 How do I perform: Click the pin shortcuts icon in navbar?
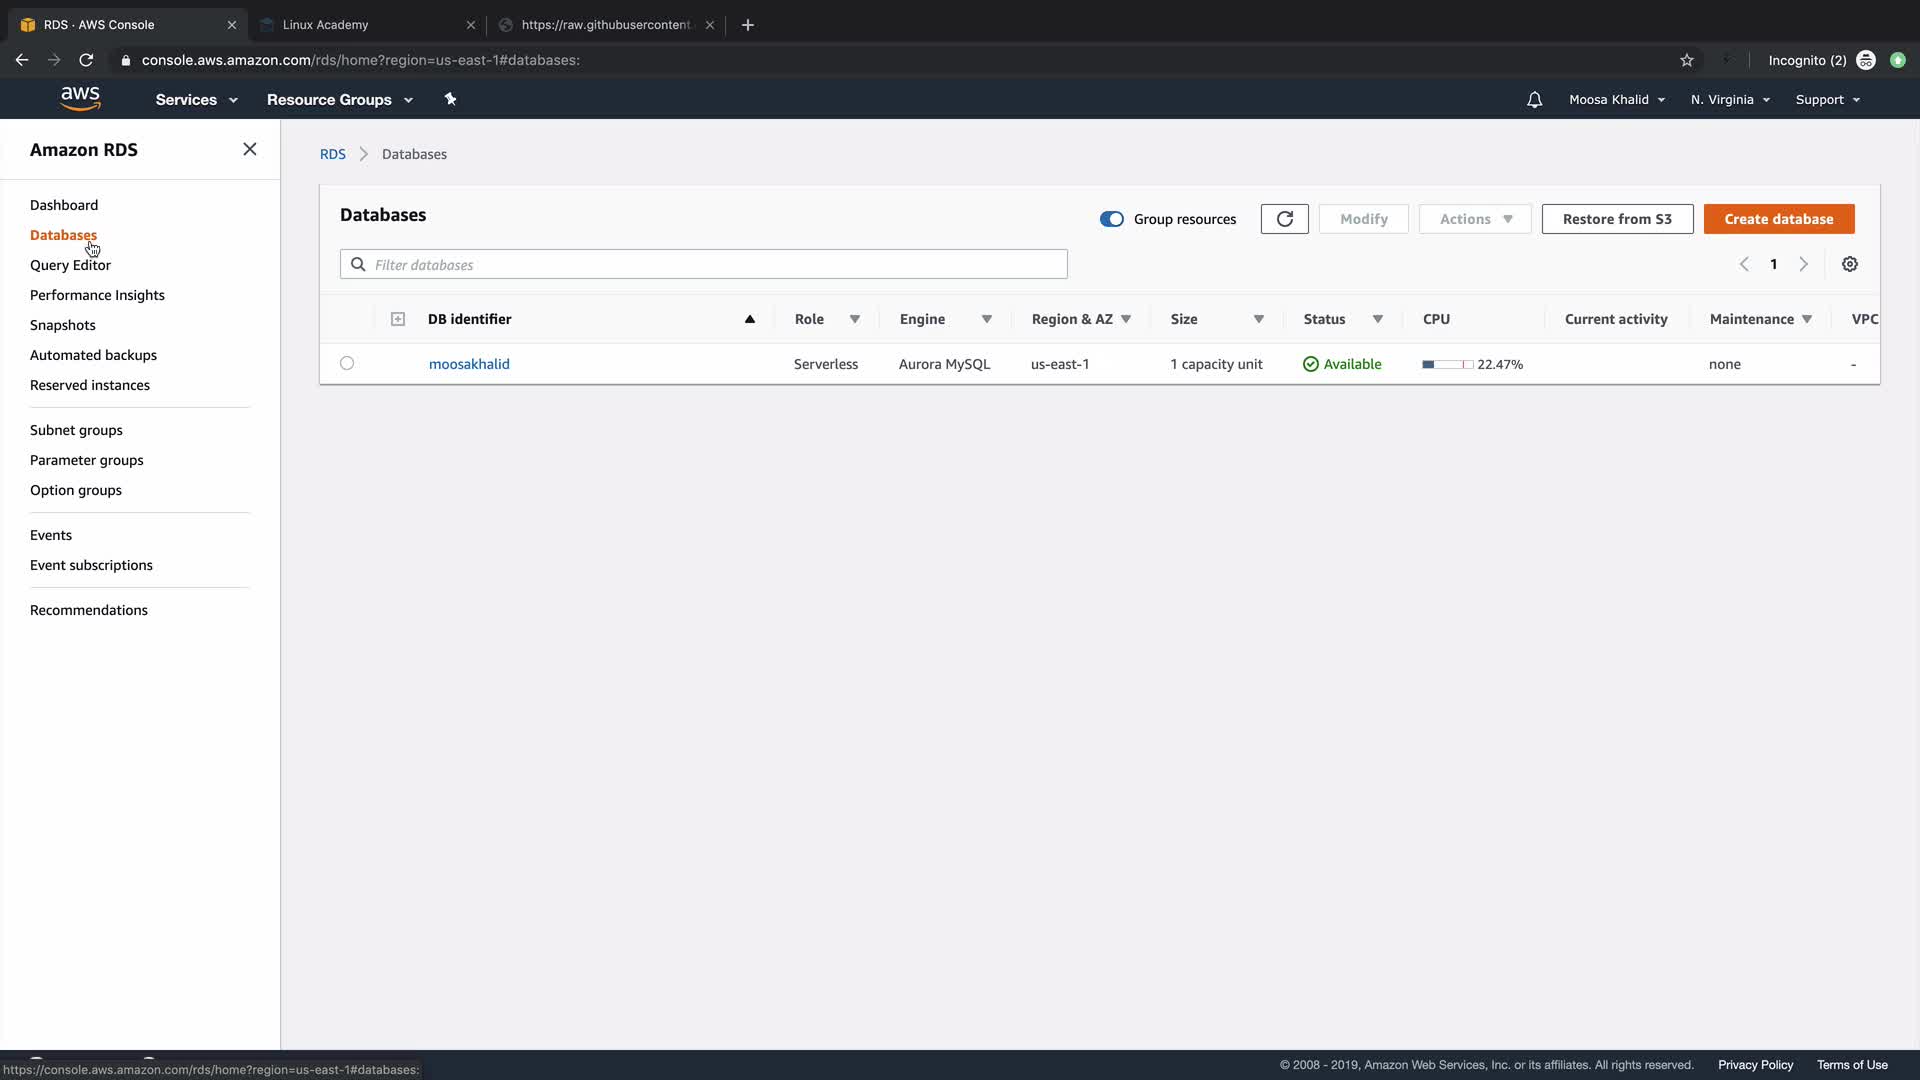pyautogui.click(x=450, y=99)
